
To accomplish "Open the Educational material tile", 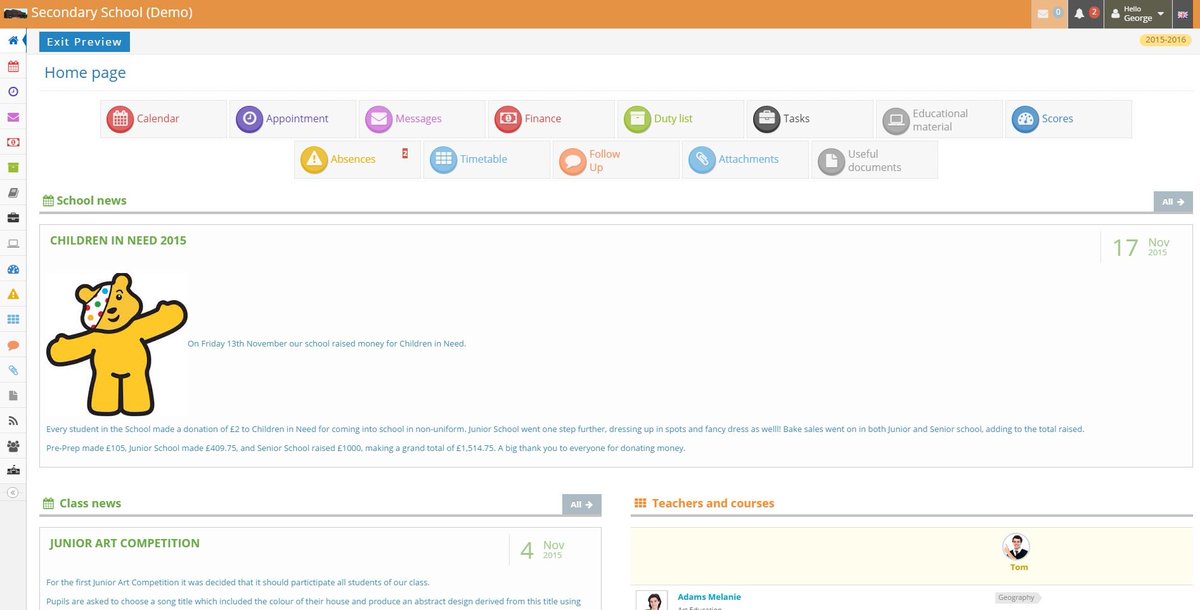I will click(939, 119).
